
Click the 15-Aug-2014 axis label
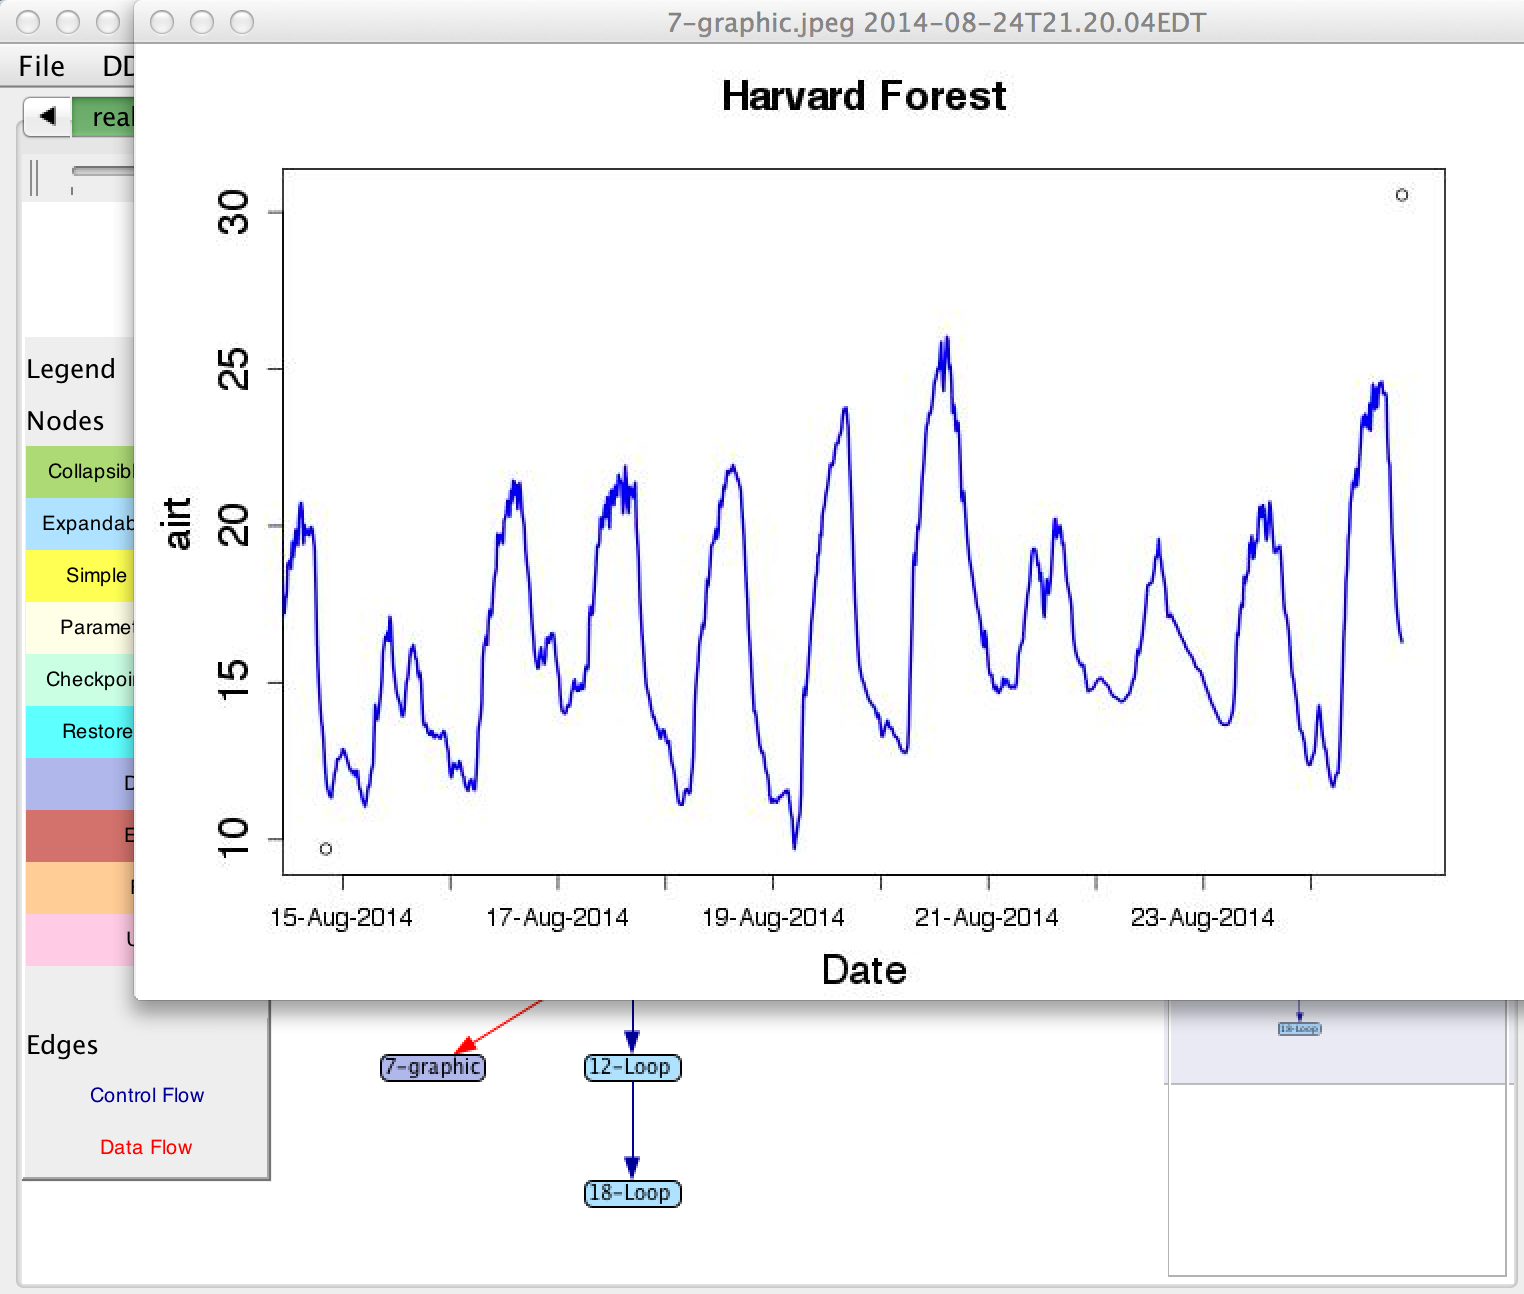pos(341,917)
